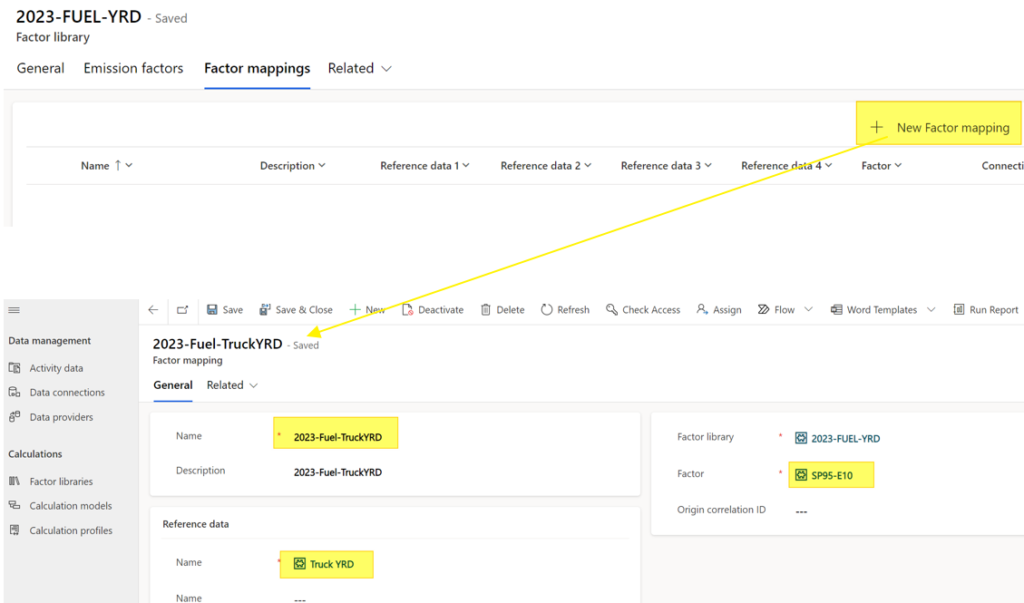This screenshot has height=603, width=1024.
Task: Expand the Flow dropdown chevron
Action: pyautogui.click(x=808, y=310)
